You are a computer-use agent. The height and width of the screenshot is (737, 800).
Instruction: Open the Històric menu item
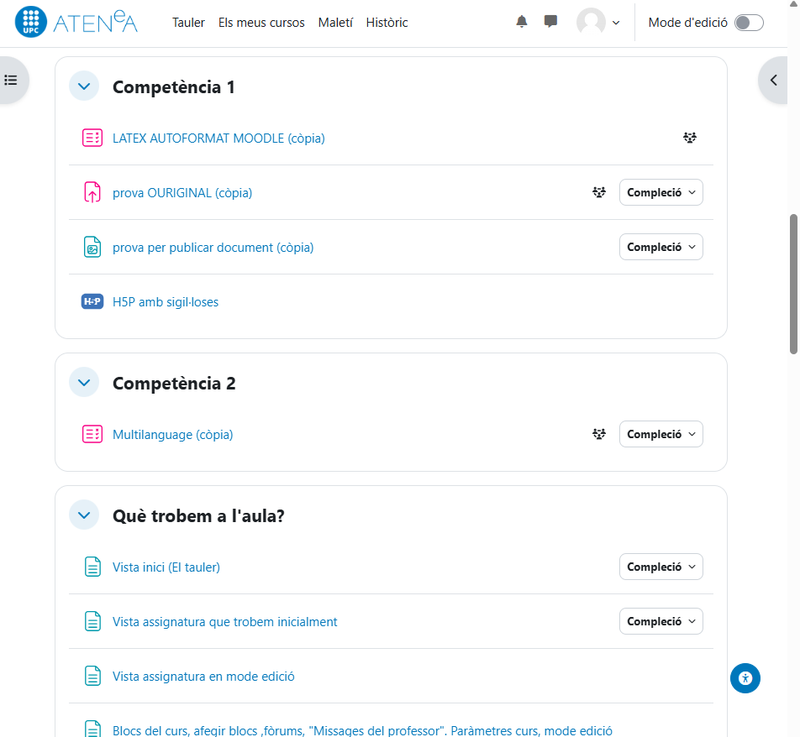coord(387,22)
